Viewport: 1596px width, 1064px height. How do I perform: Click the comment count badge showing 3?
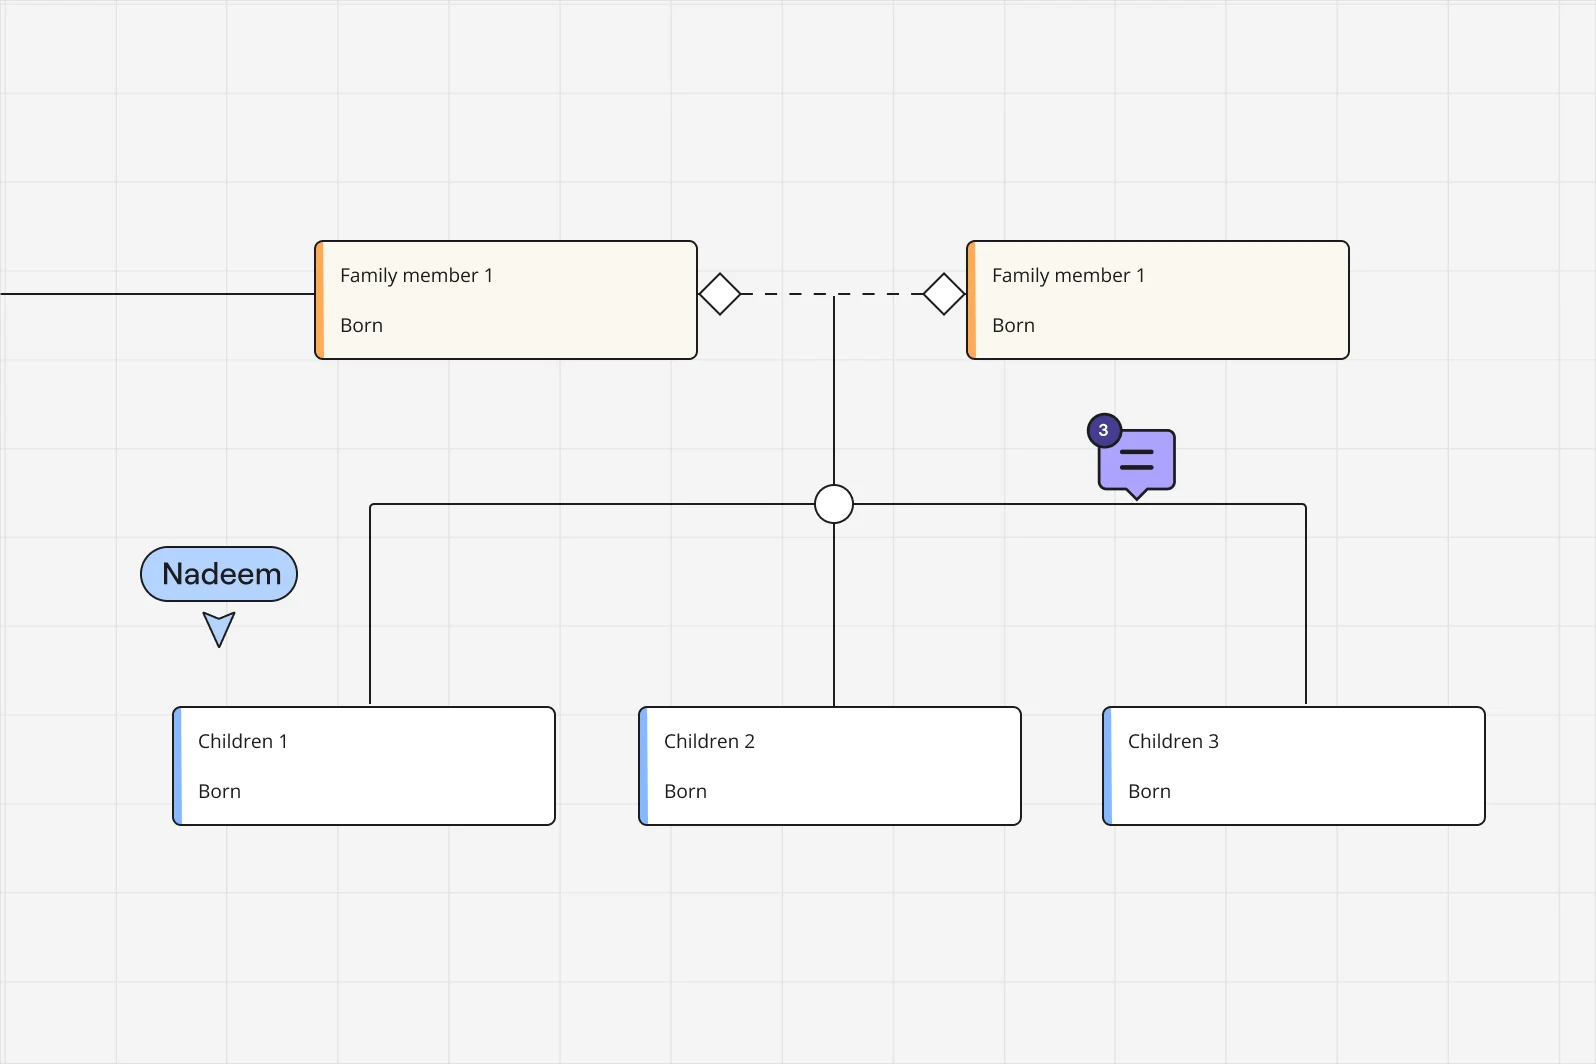(1104, 431)
